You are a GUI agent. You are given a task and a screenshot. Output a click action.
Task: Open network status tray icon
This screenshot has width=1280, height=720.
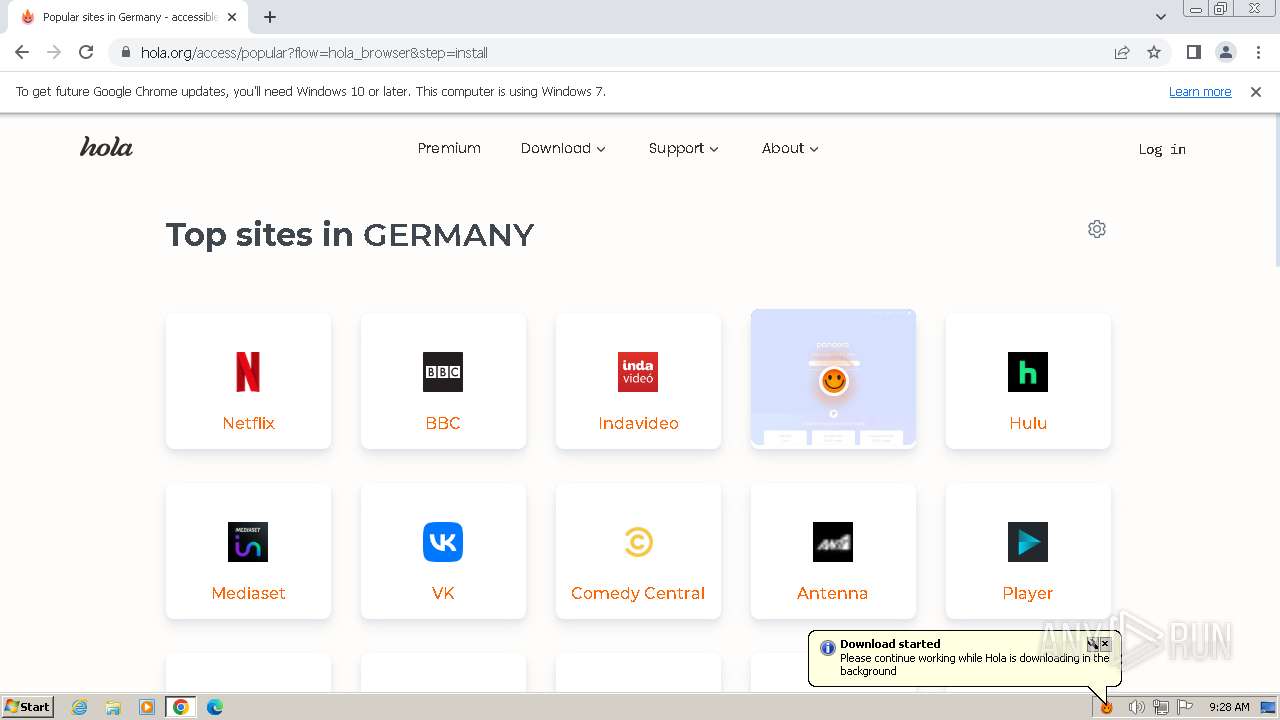pos(1161,707)
